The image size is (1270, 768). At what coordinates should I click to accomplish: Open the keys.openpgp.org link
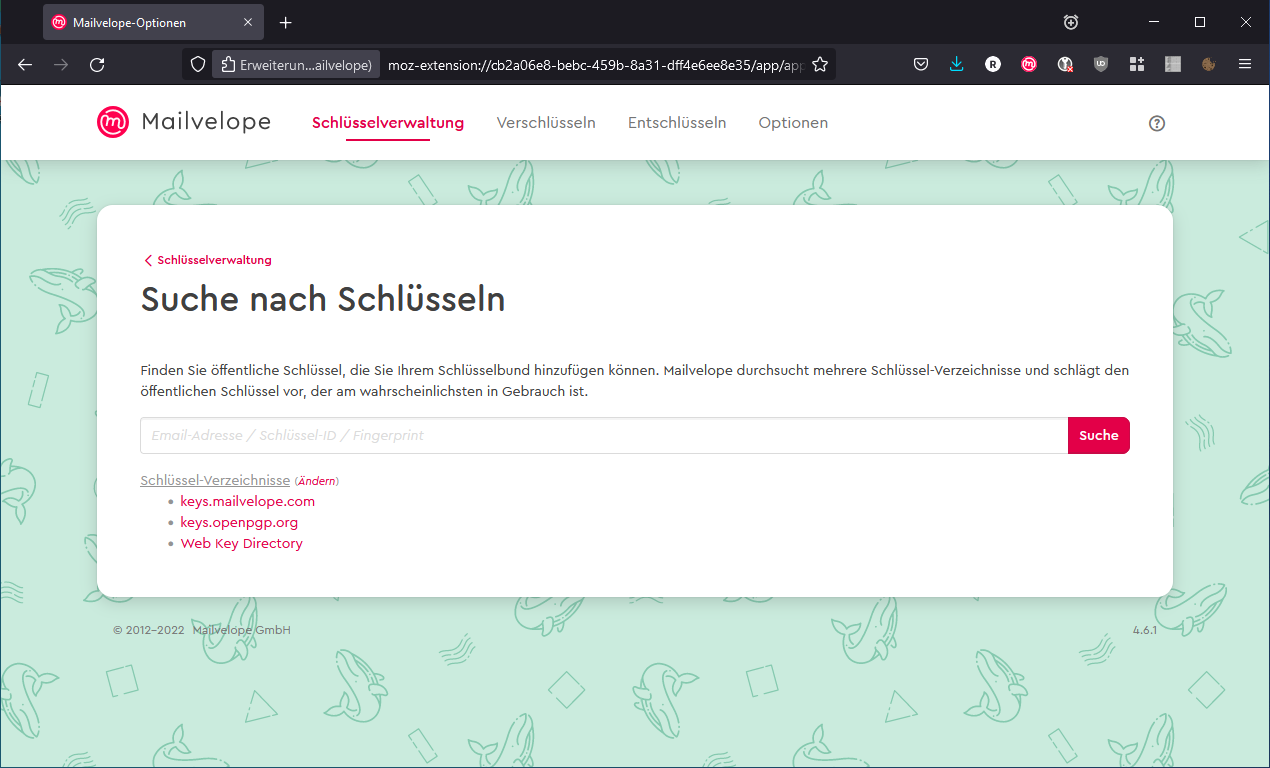[x=239, y=522]
